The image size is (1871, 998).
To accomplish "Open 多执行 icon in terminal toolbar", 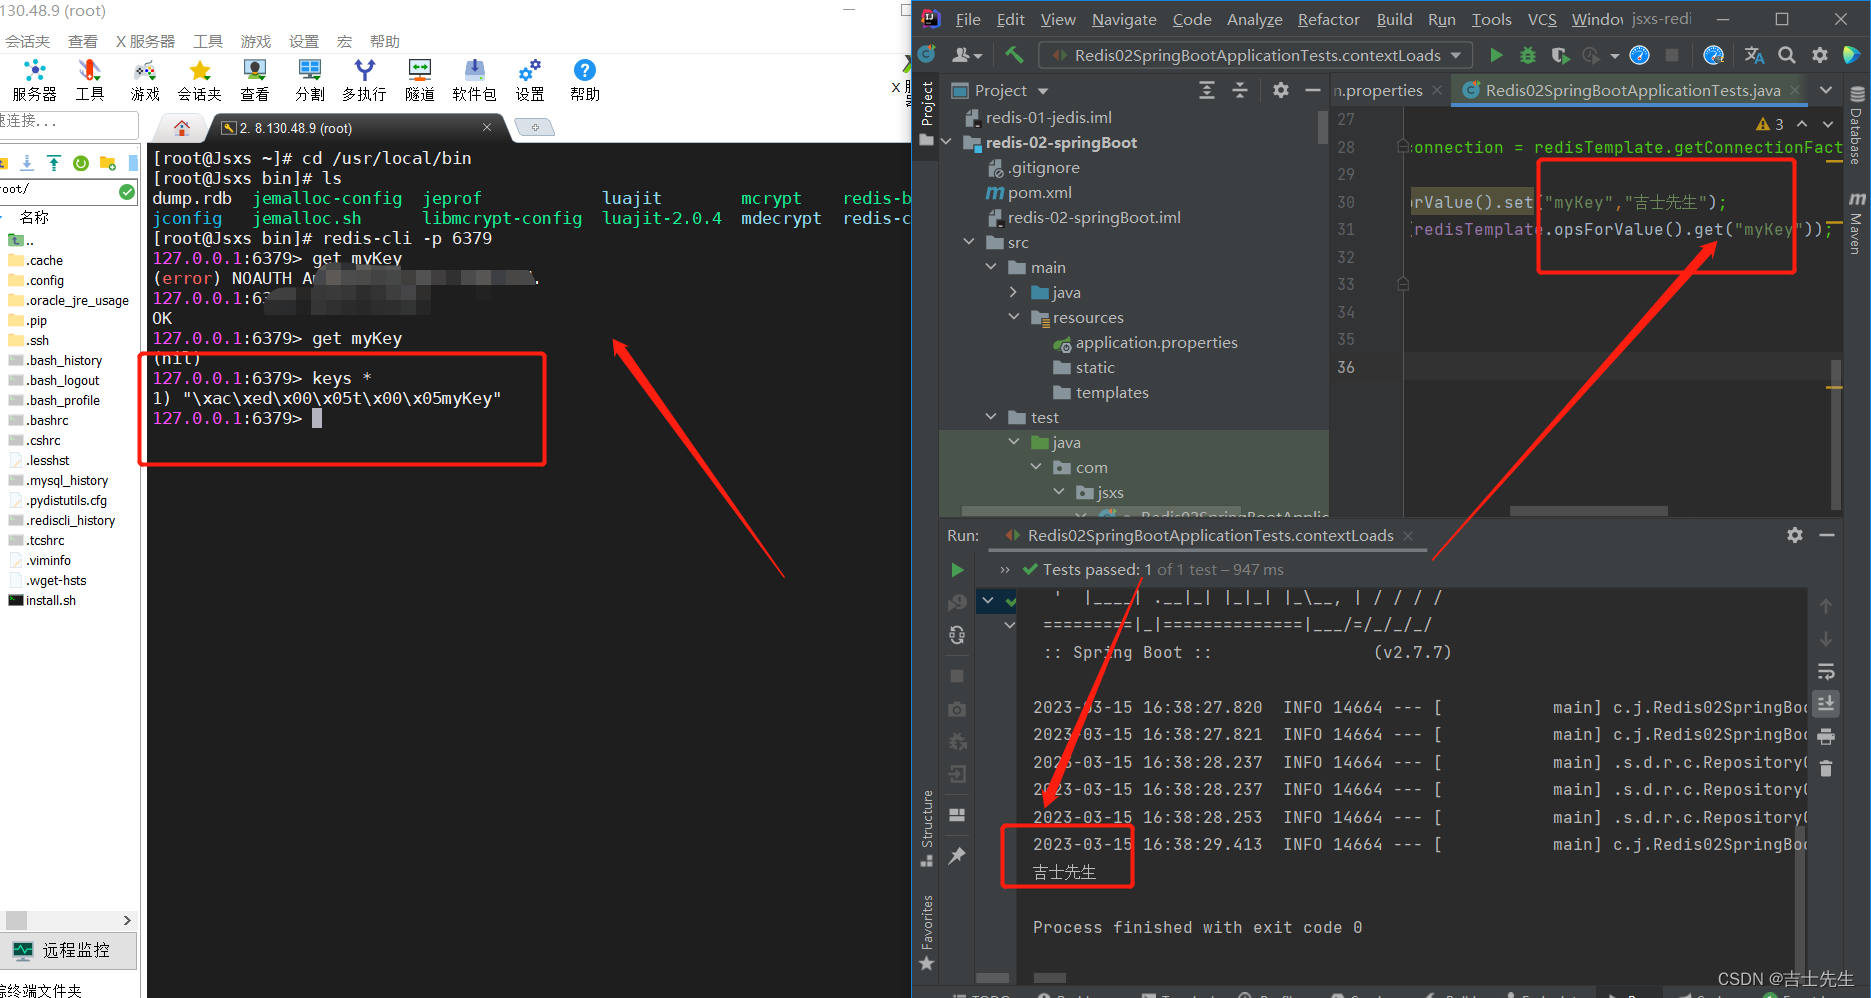I will 364,80.
